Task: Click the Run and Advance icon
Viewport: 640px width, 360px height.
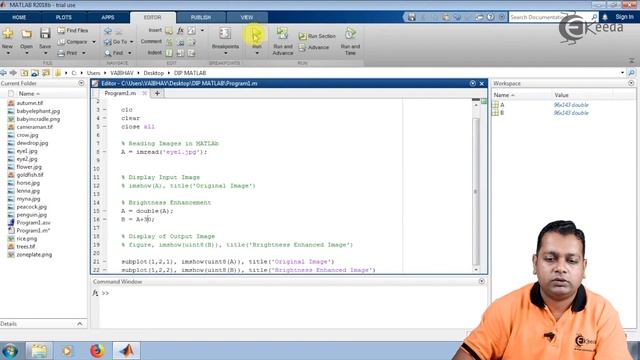Action: [x=282, y=34]
